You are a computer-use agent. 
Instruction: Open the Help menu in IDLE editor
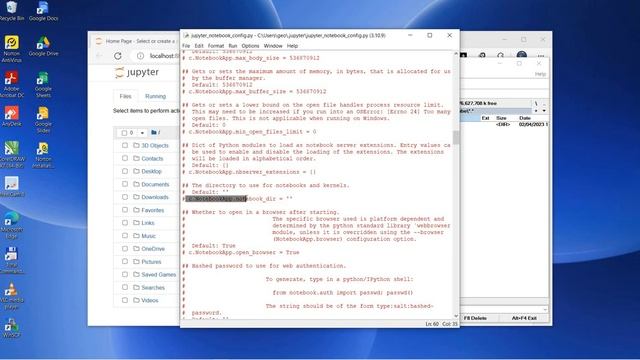[292, 46]
